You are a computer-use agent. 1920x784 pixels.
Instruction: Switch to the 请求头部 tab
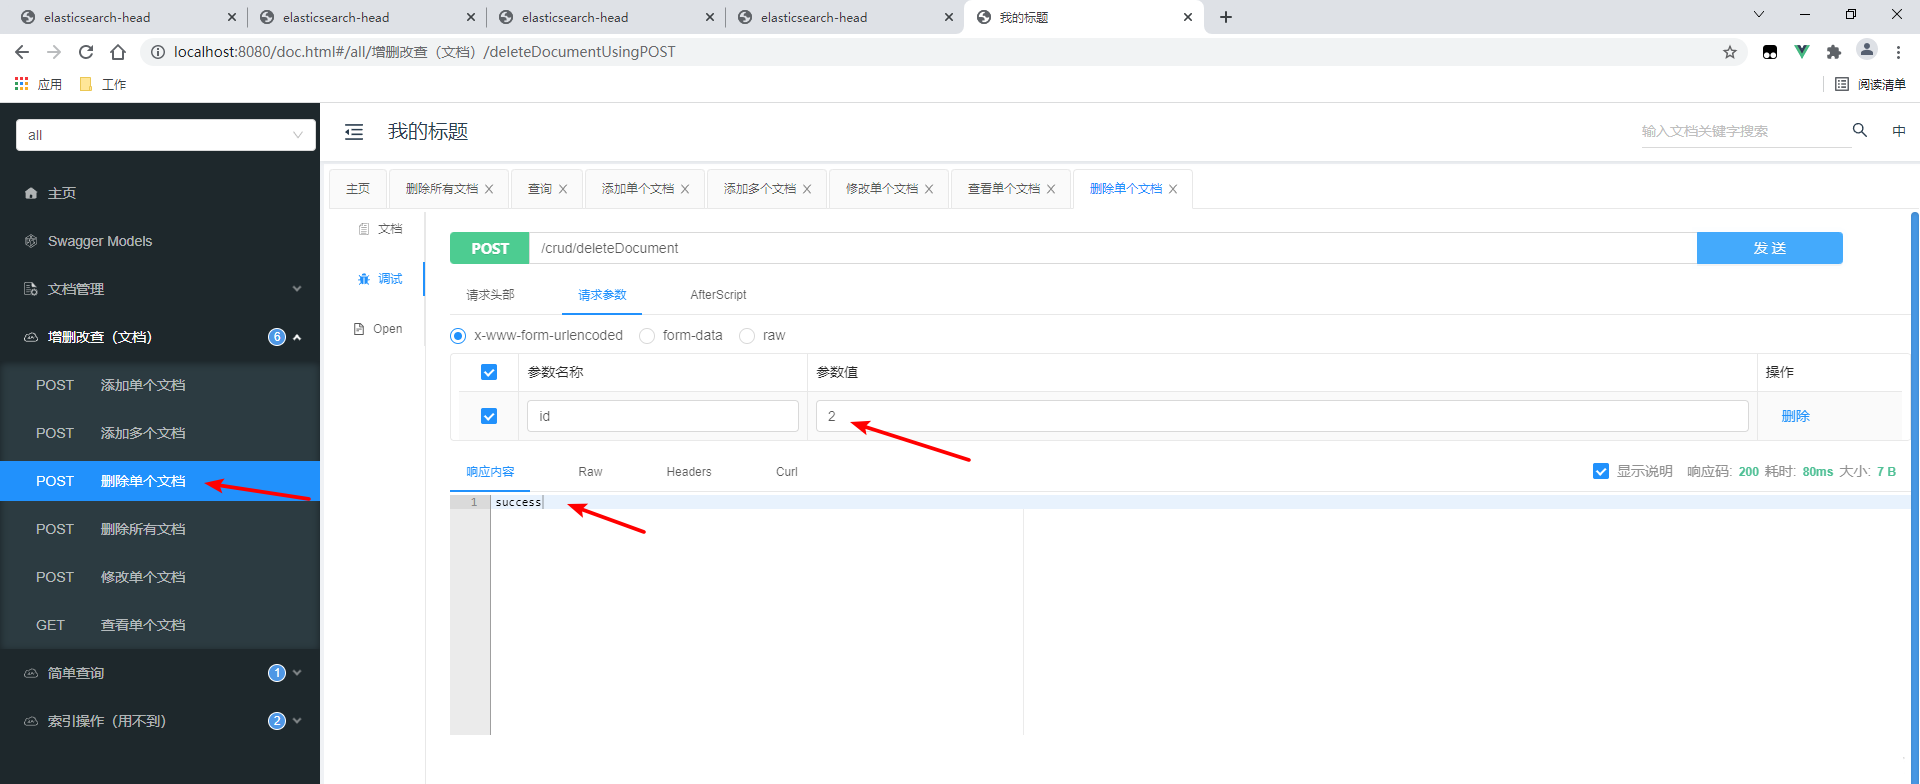490,295
